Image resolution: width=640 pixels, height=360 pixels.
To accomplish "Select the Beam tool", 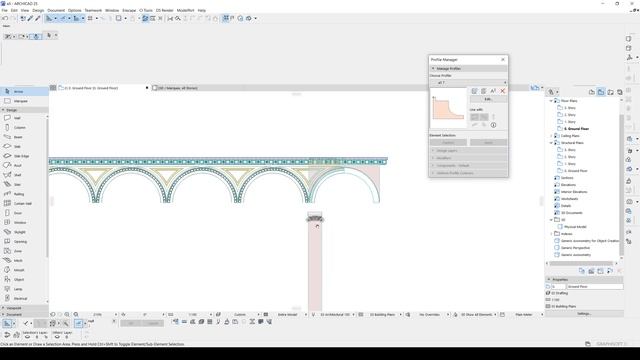I will [x=23, y=137].
